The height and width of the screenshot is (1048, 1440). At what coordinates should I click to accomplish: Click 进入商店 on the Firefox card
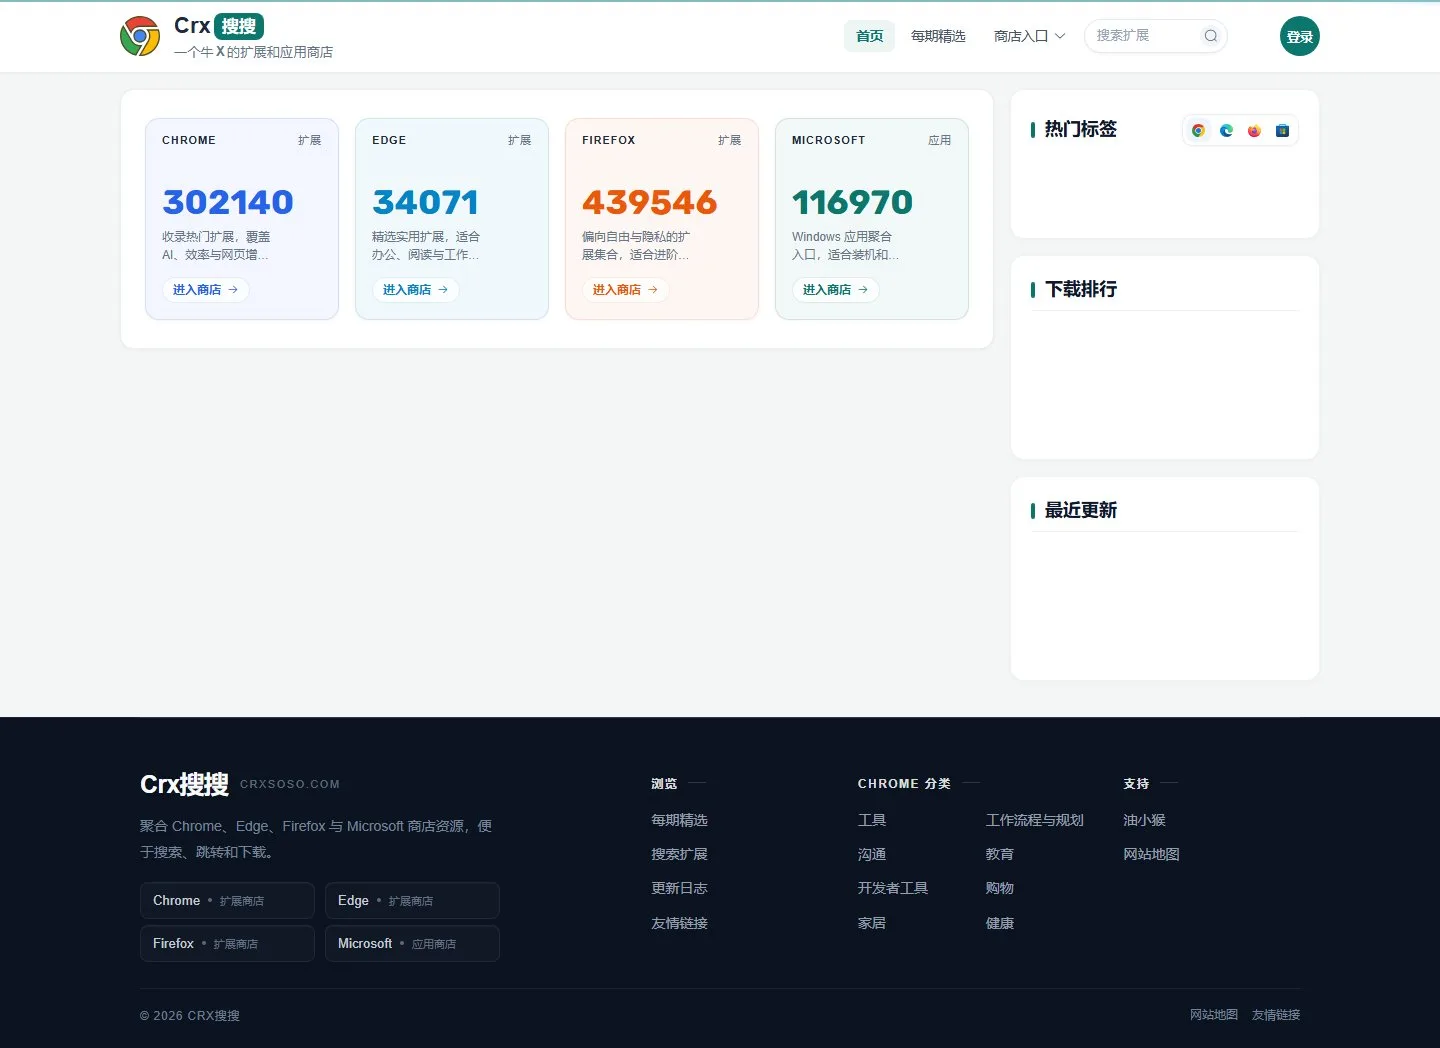coord(625,290)
